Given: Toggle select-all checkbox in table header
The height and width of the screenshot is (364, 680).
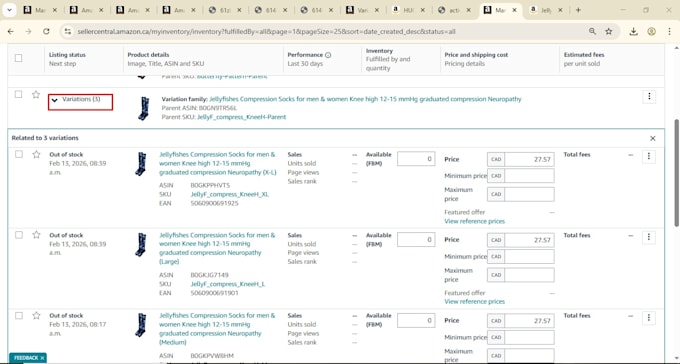Looking at the screenshot, I should pyautogui.click(x=18, y=58).
